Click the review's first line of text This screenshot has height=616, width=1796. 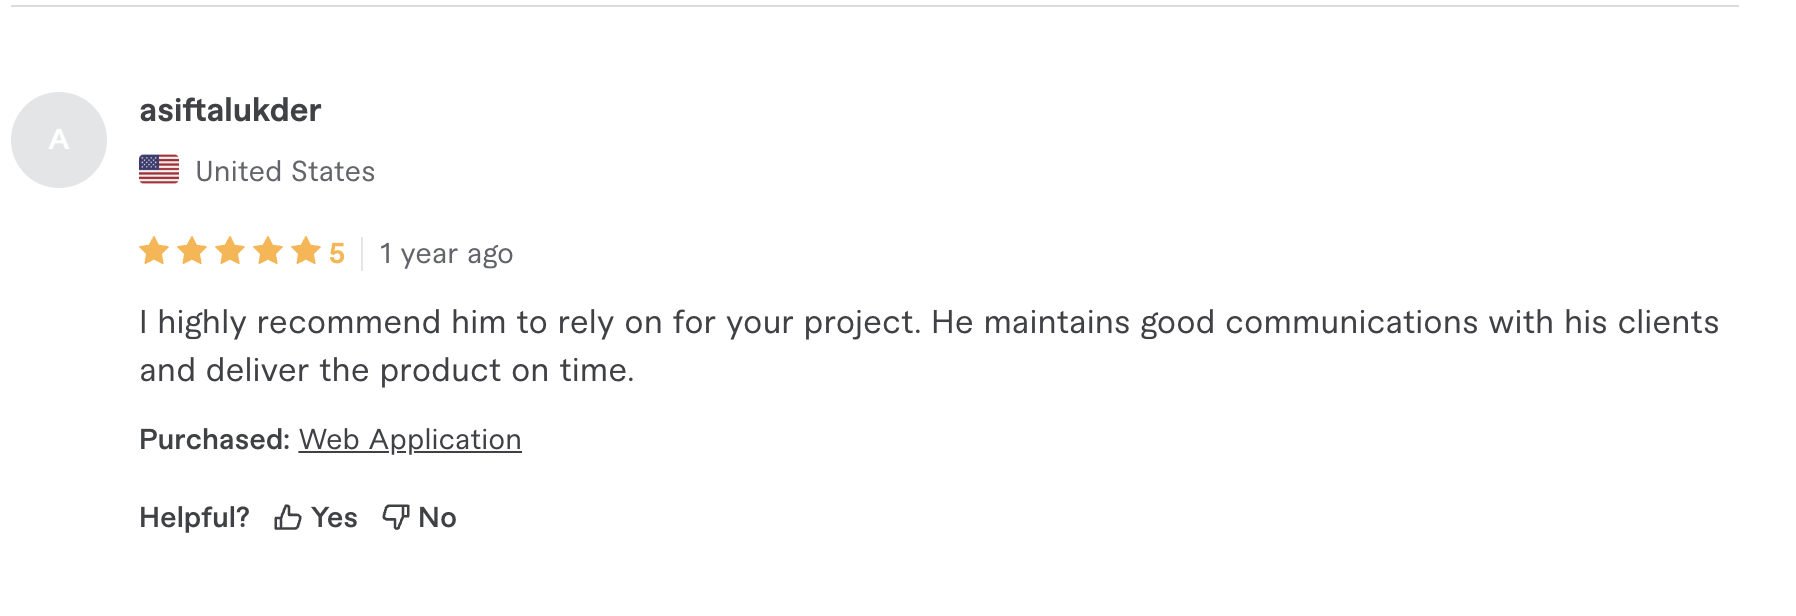[928, 323]
